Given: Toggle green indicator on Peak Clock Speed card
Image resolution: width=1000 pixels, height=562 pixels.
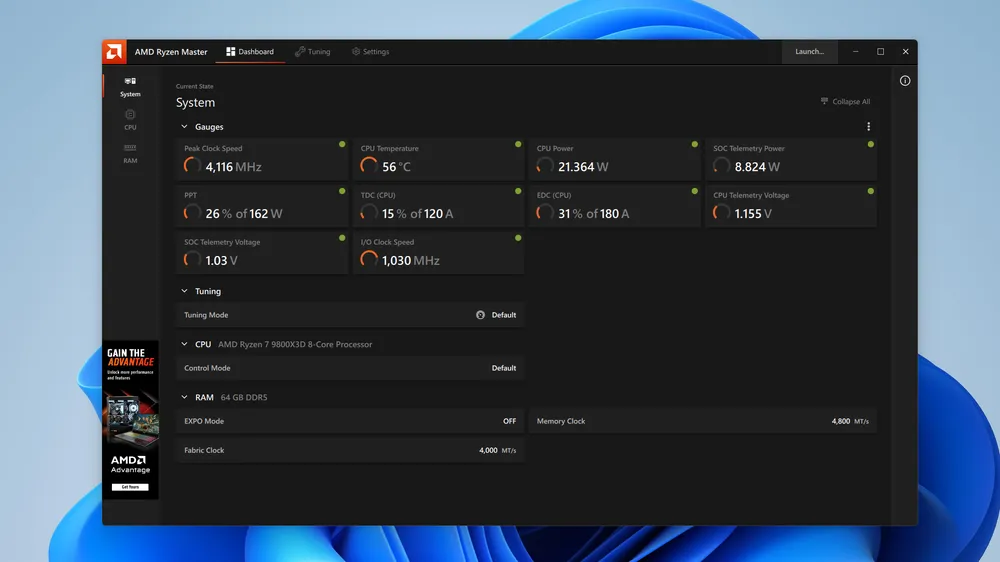Looking at the screenshot, I should click(x=342, y=144).
